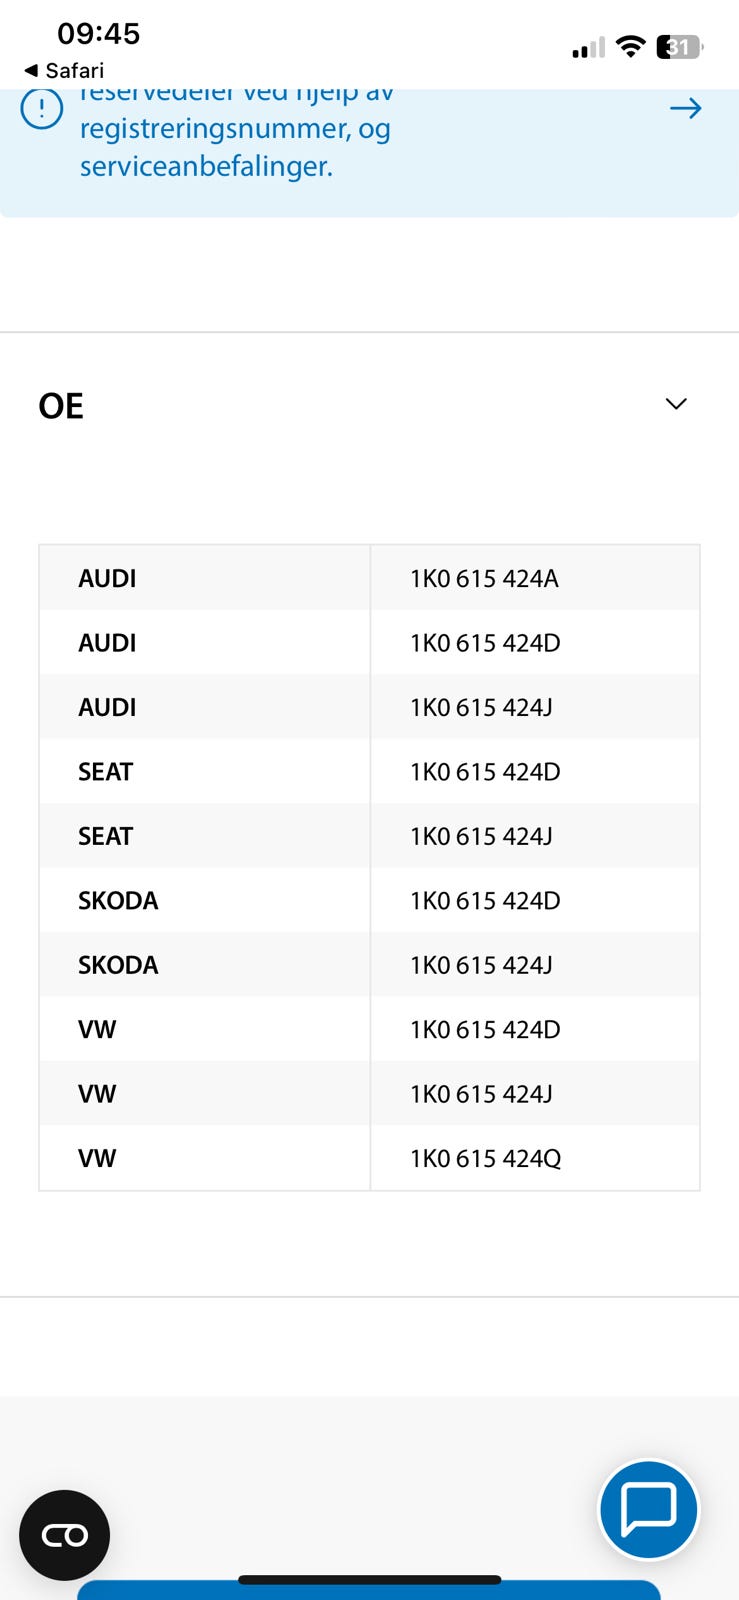Screen dimensions: 739x1600
Task: Tap the OE section heading
Action: point(61,406)
